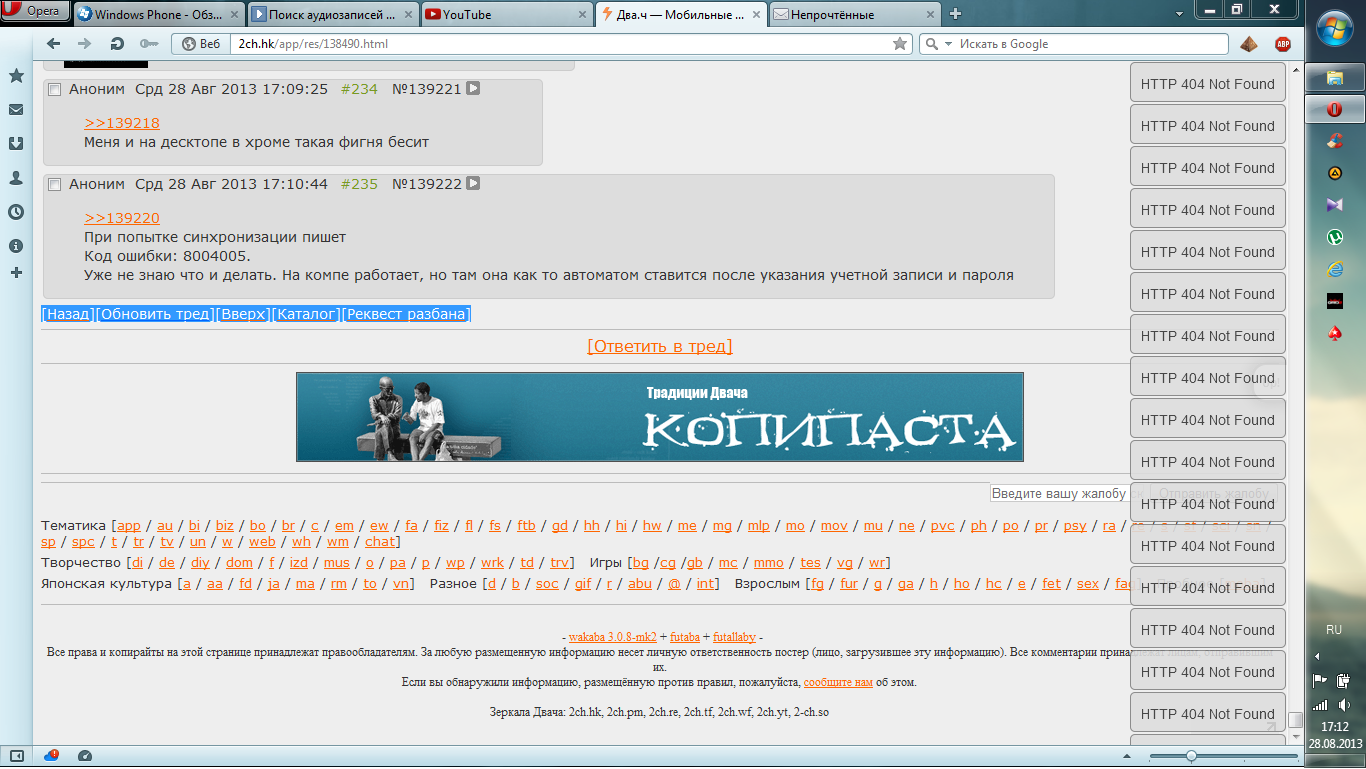
Task: Toggle panels with the status bar panel icon
Action: (x=16, y=755)
